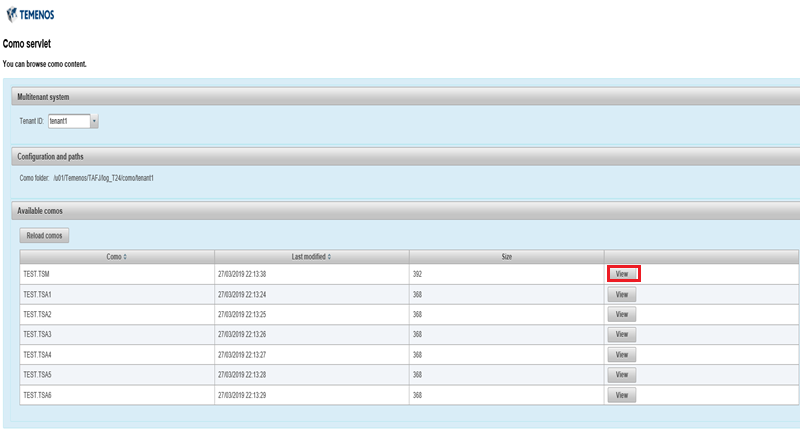This screenshot has height=439, width=800.
Task: View the TEST.TSA6 como
Action: [x=622, y=394]
